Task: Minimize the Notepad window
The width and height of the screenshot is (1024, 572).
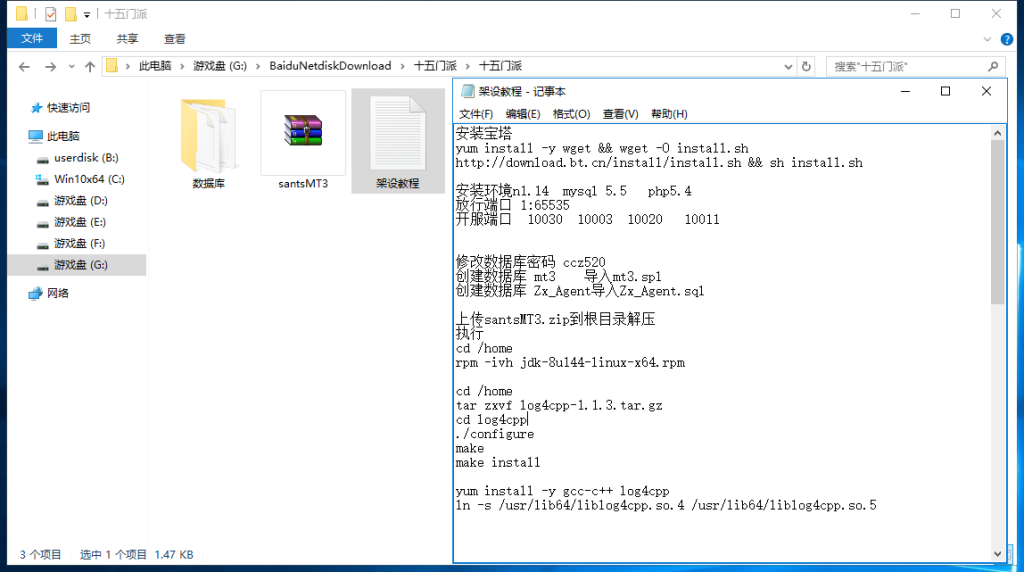Action: 905,91
